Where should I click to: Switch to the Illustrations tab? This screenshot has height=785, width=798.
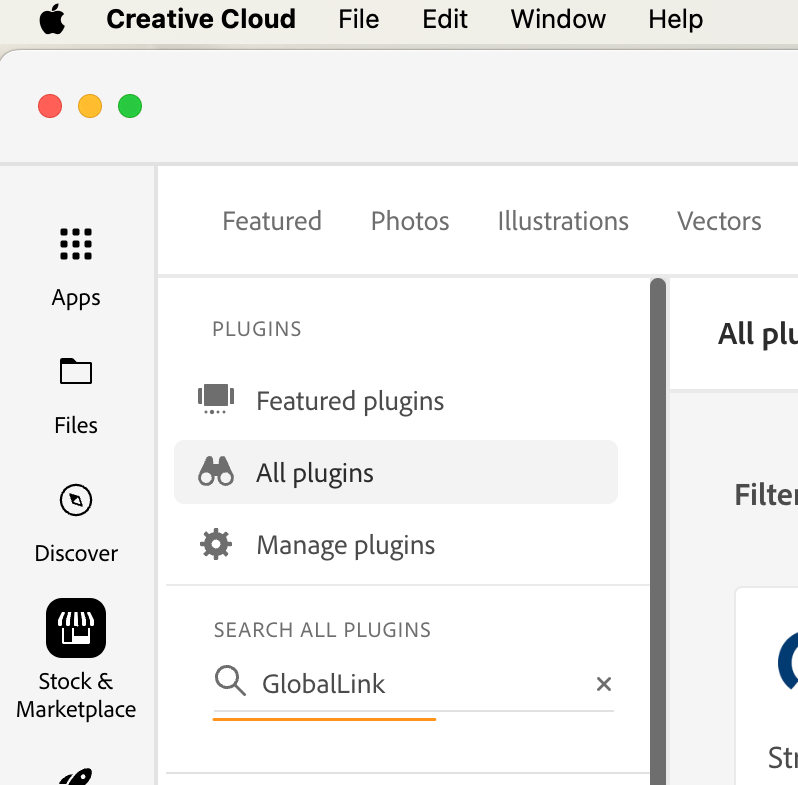(x=563, y=221)
